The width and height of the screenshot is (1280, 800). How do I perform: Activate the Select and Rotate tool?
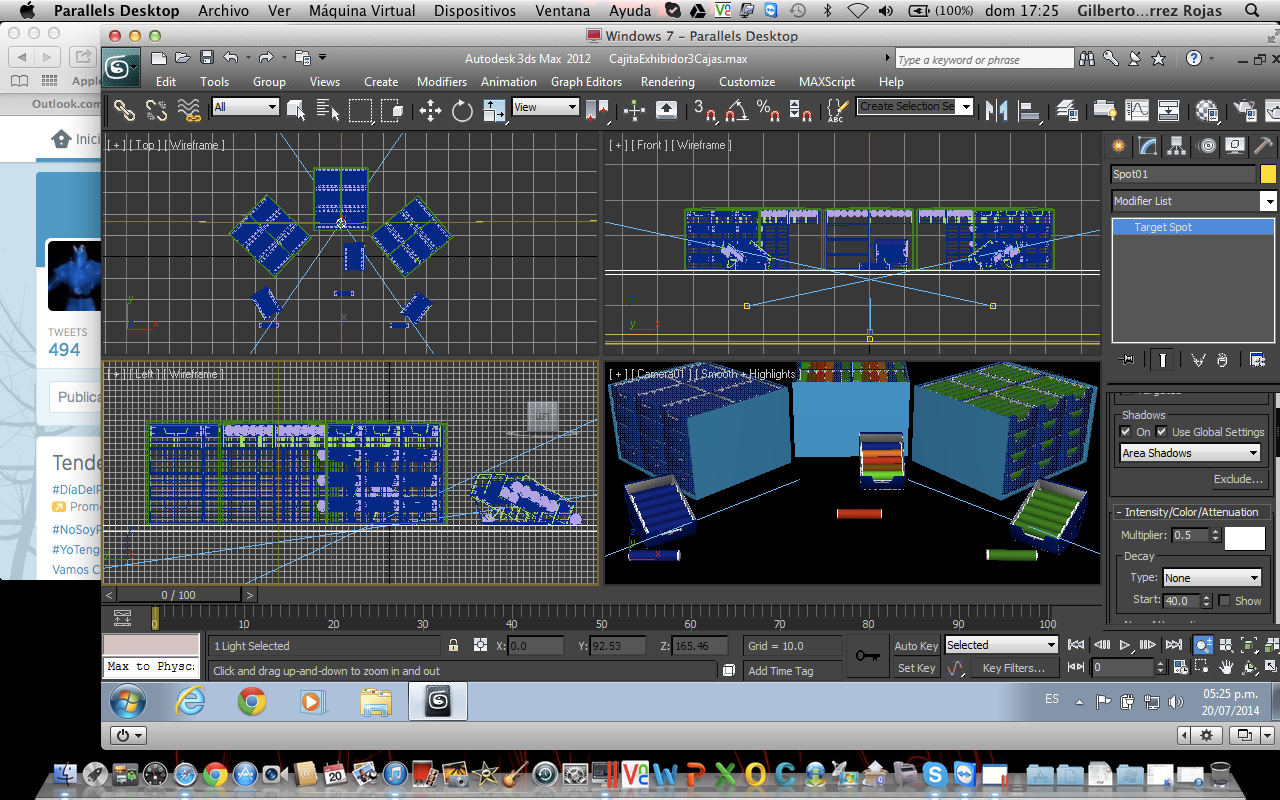pyautogui.click(x=462, y=110)
